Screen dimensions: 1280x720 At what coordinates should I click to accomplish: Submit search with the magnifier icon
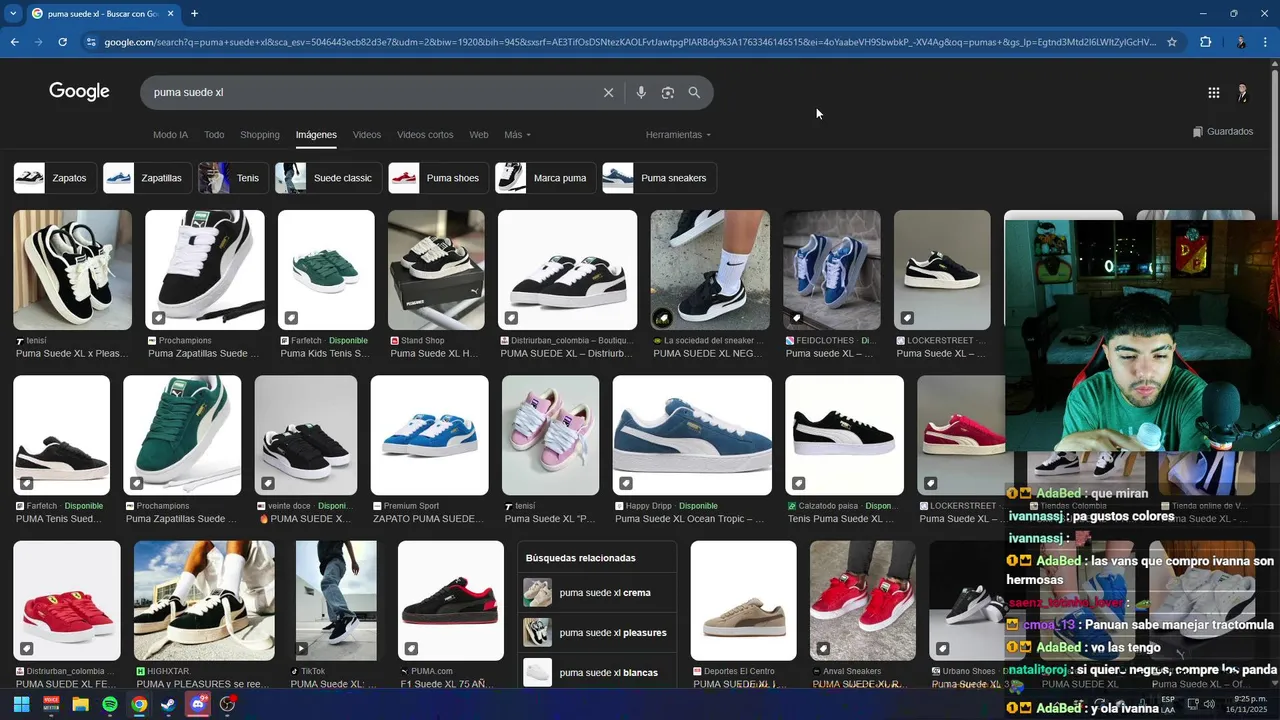click(694, 93)
